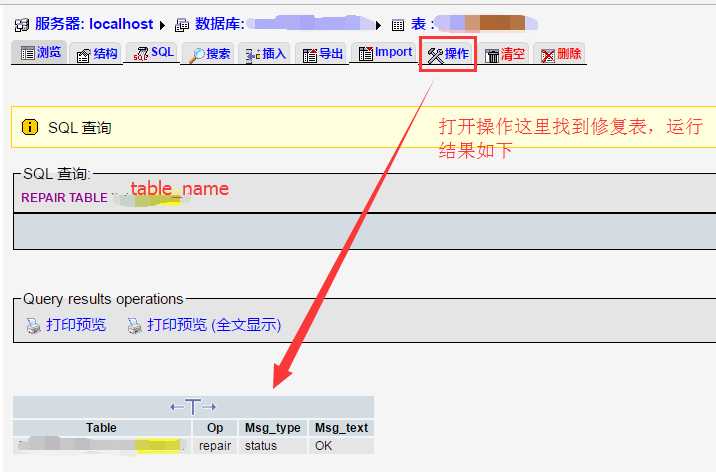Viewport: 716px width, 472px height.
Task: Switch to the 结构 (Structure) tab
Action: coord(97,54)
